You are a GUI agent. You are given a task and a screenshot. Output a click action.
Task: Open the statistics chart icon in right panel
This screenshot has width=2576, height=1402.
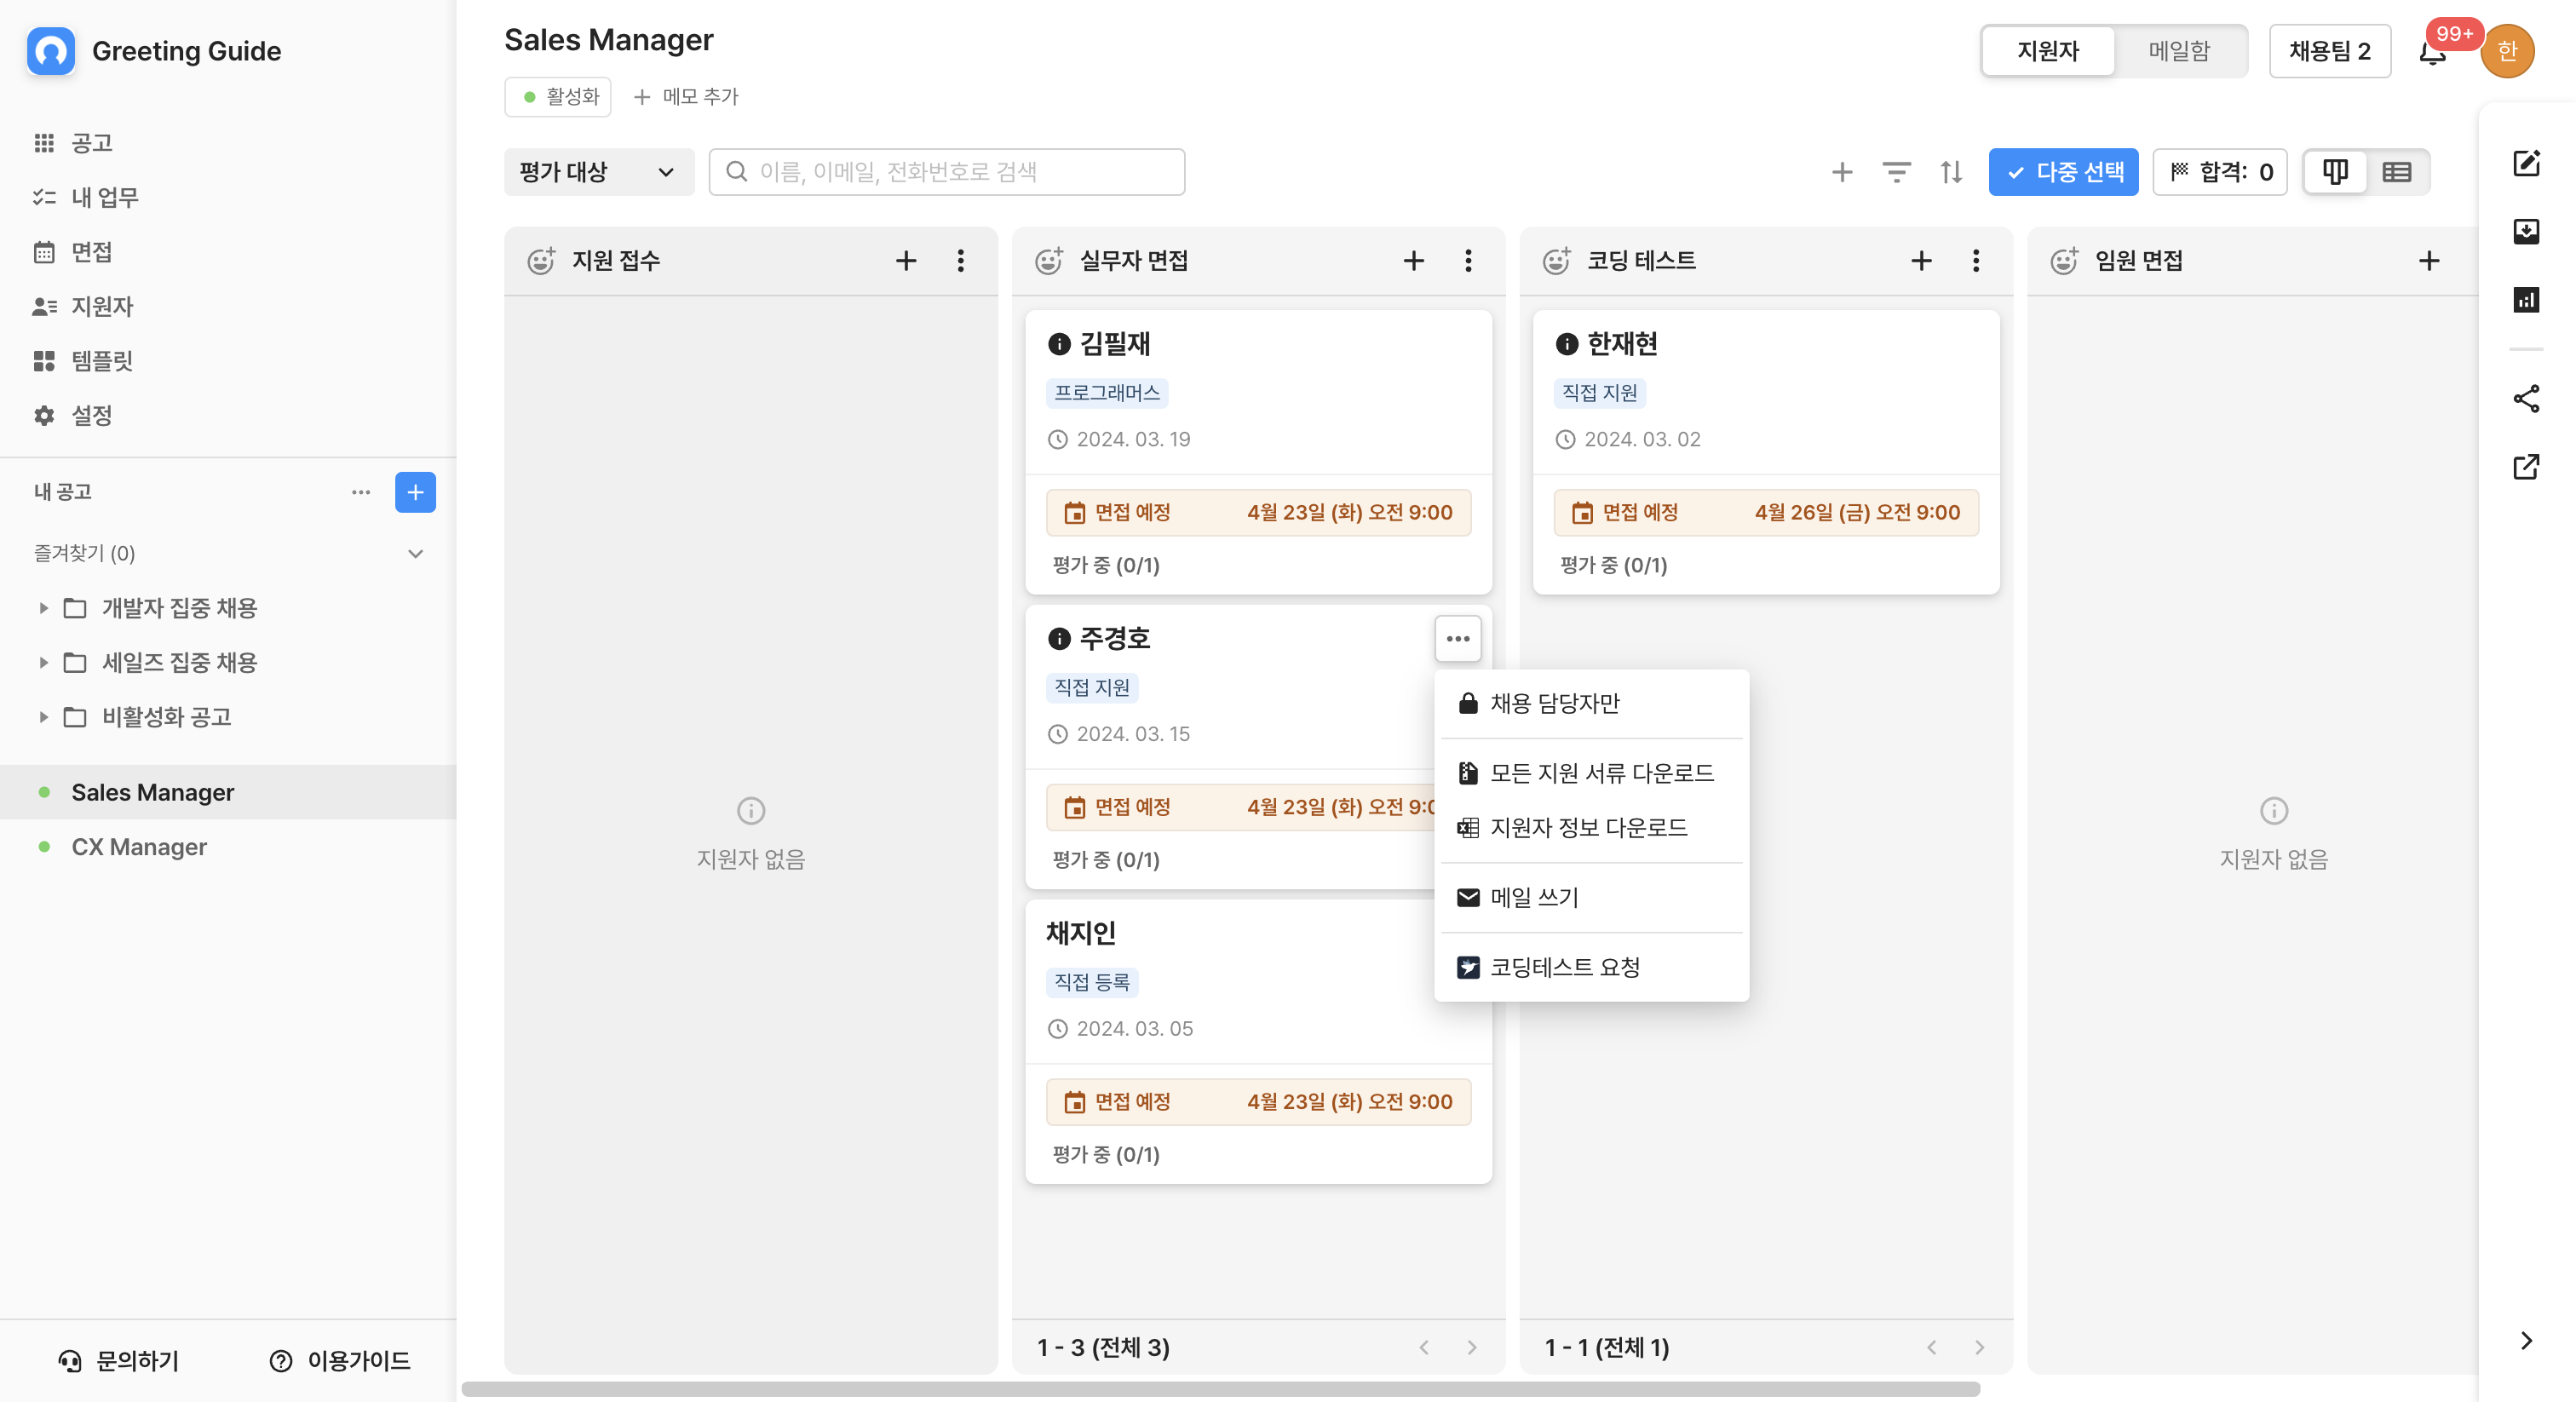point(2527,299)
